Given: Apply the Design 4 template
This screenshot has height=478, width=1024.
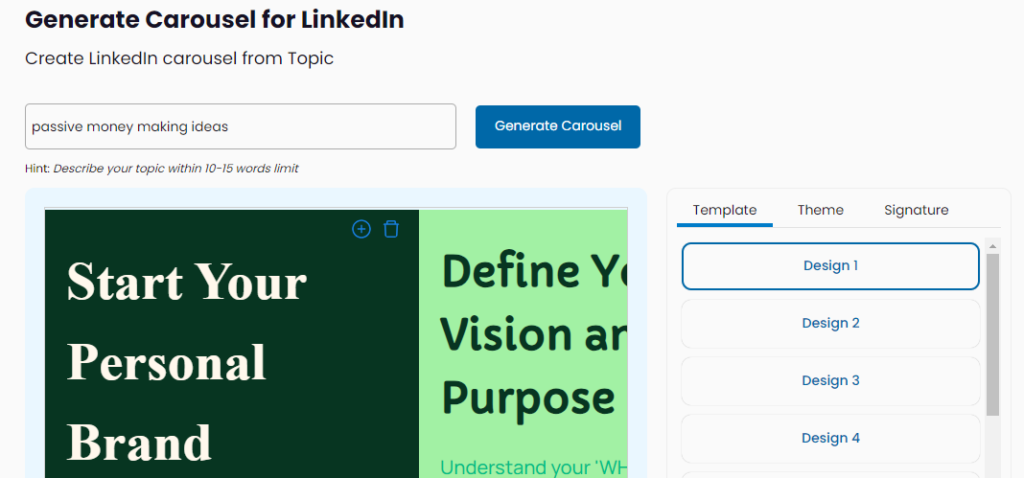Looking at the screenshot, I should tap(830, 438).
